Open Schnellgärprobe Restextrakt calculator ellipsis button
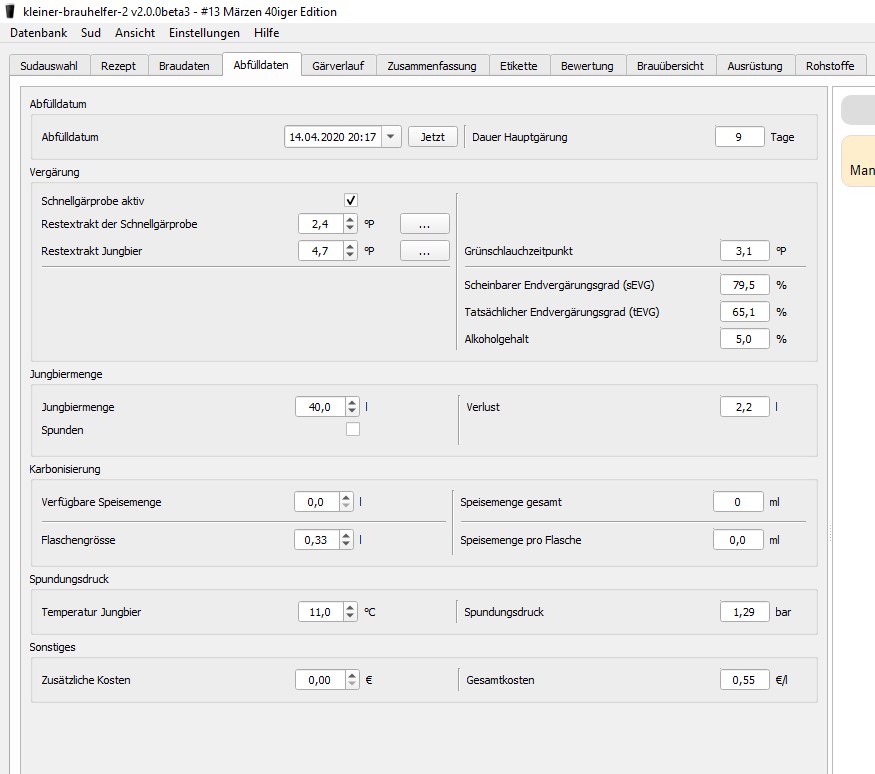This screenshot has width=875, height=774. (x=425, y=224)
